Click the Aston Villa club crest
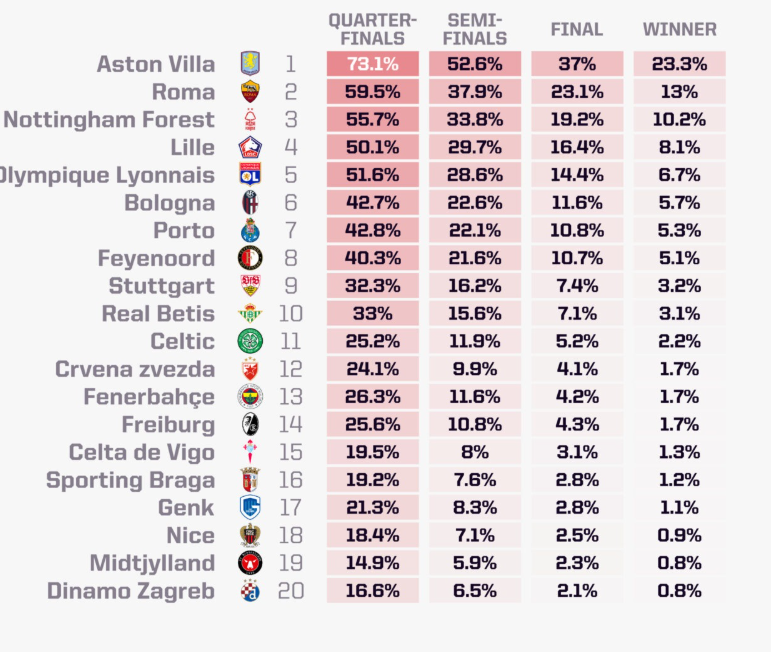The image size is (771, 652). pos(250,63)
